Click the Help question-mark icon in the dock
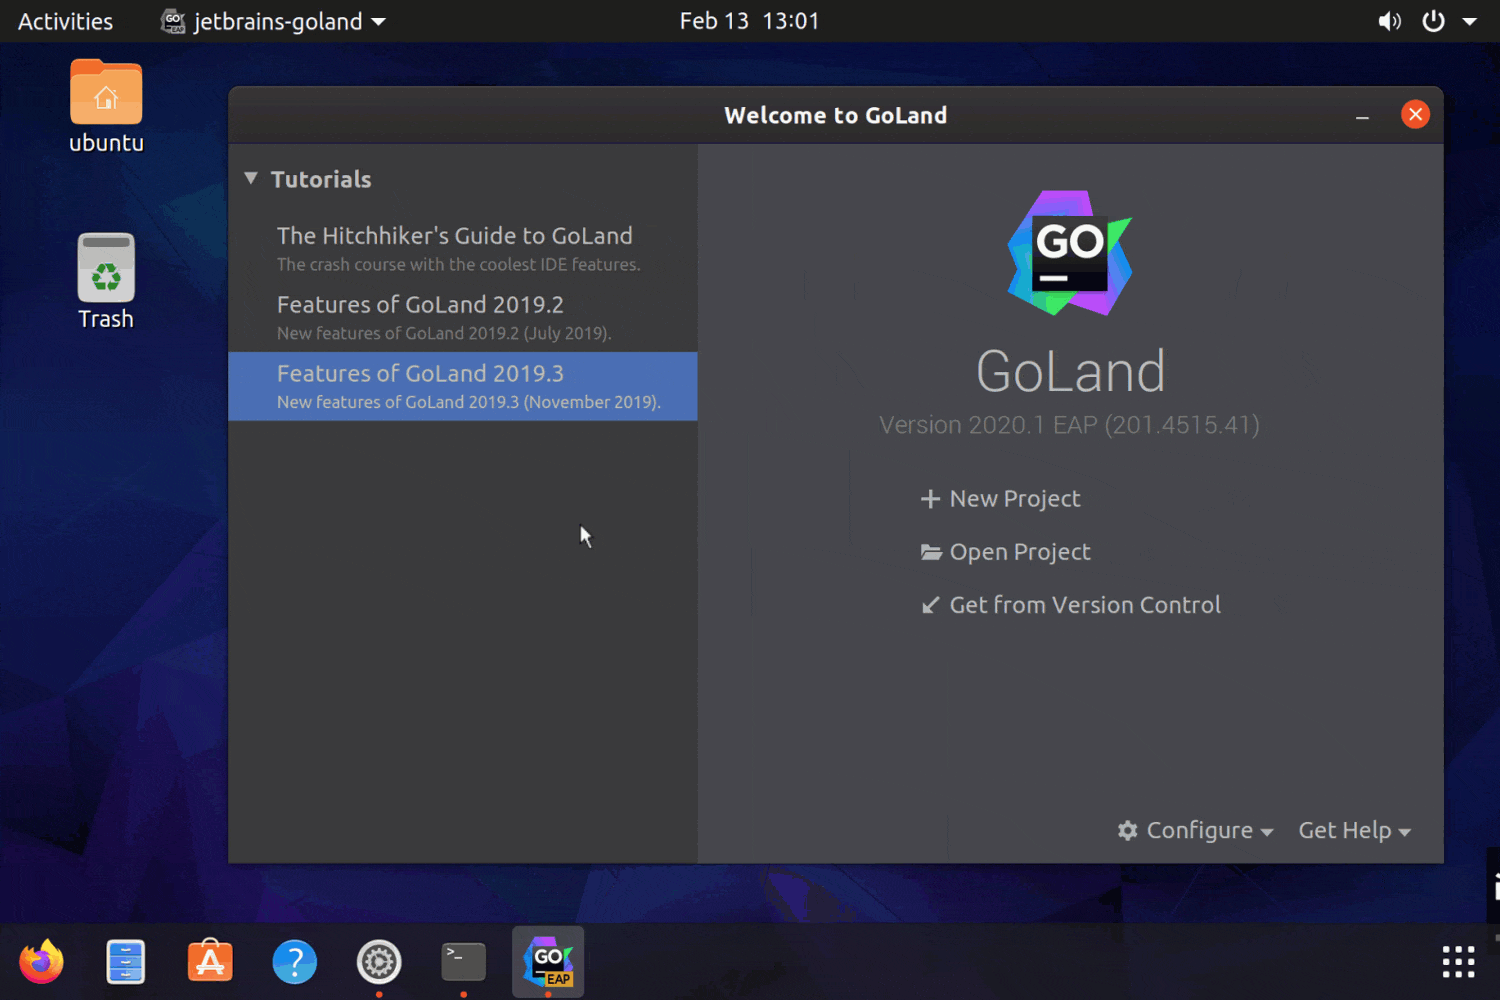1500x1000 pixels. point(294,961)
